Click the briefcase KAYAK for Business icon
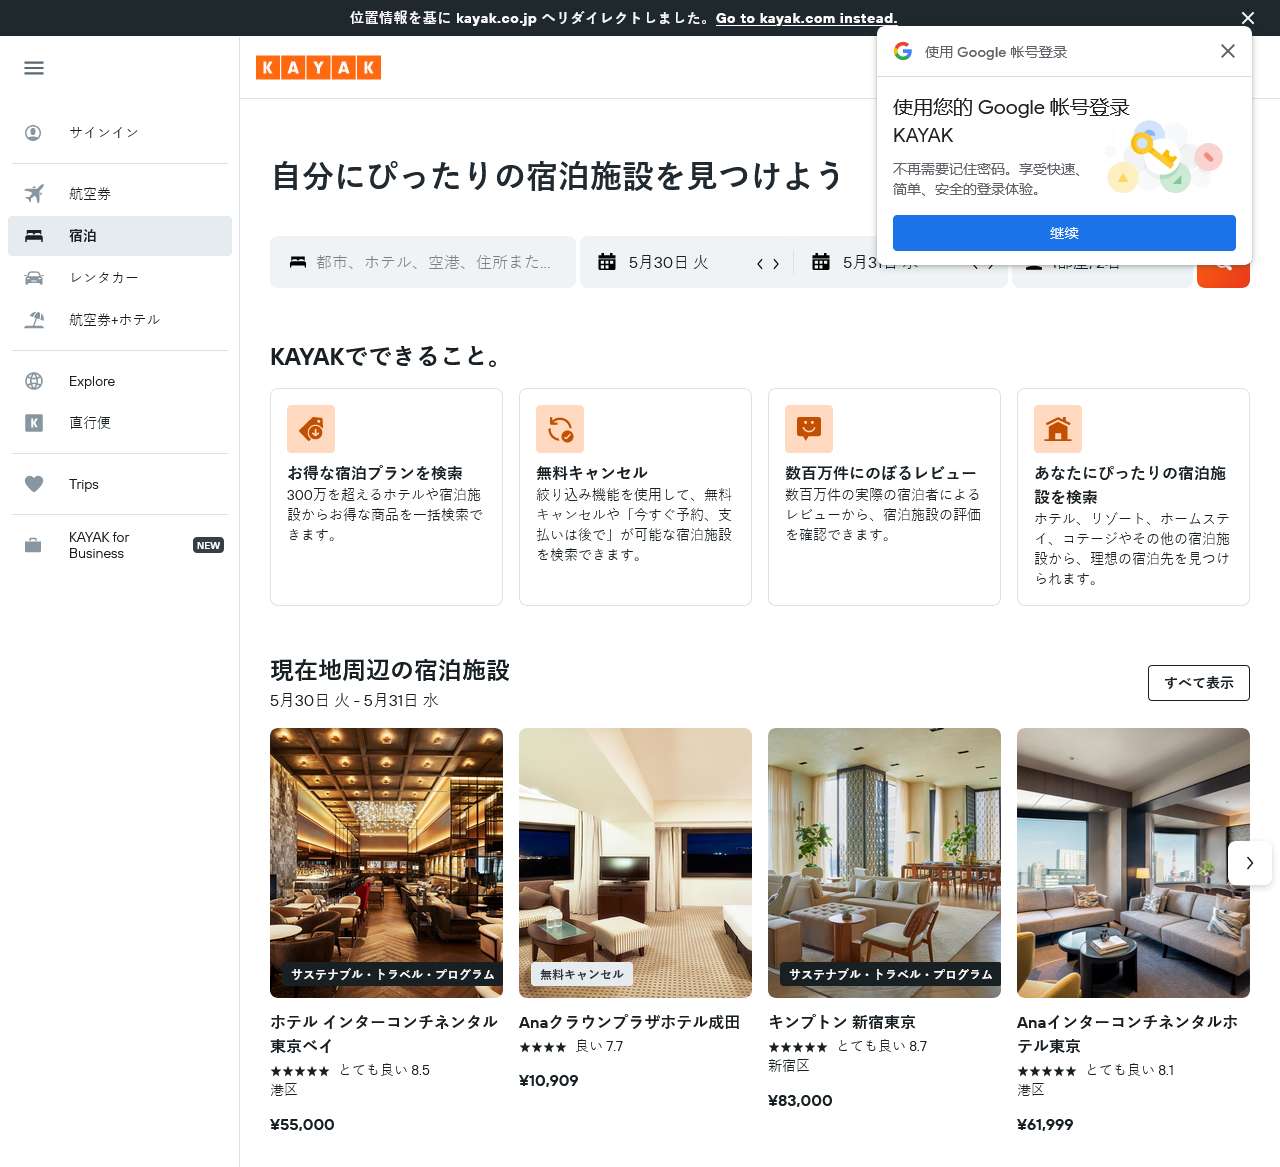Viewport: 1280px width, 1167px height. tap(33, 545)
